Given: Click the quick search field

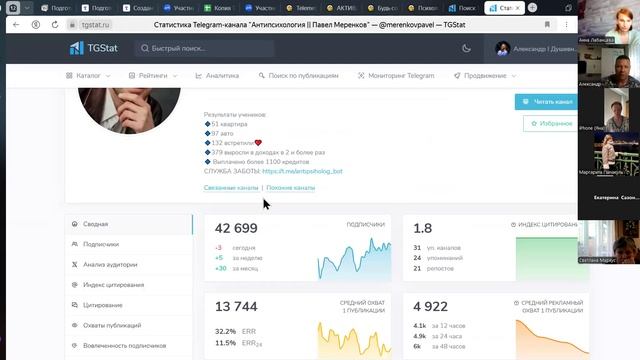Looking at the screenshot, I should coord(204,48).
